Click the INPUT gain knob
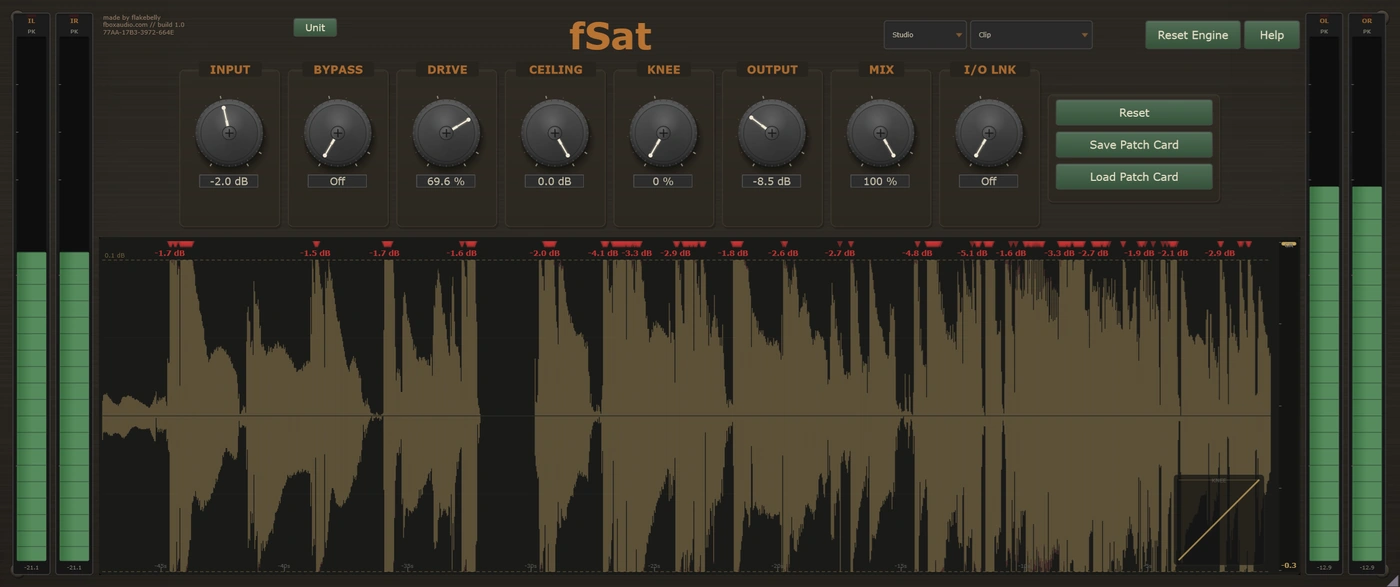This screenshot has height=587, width=1400. pos(229,133)
